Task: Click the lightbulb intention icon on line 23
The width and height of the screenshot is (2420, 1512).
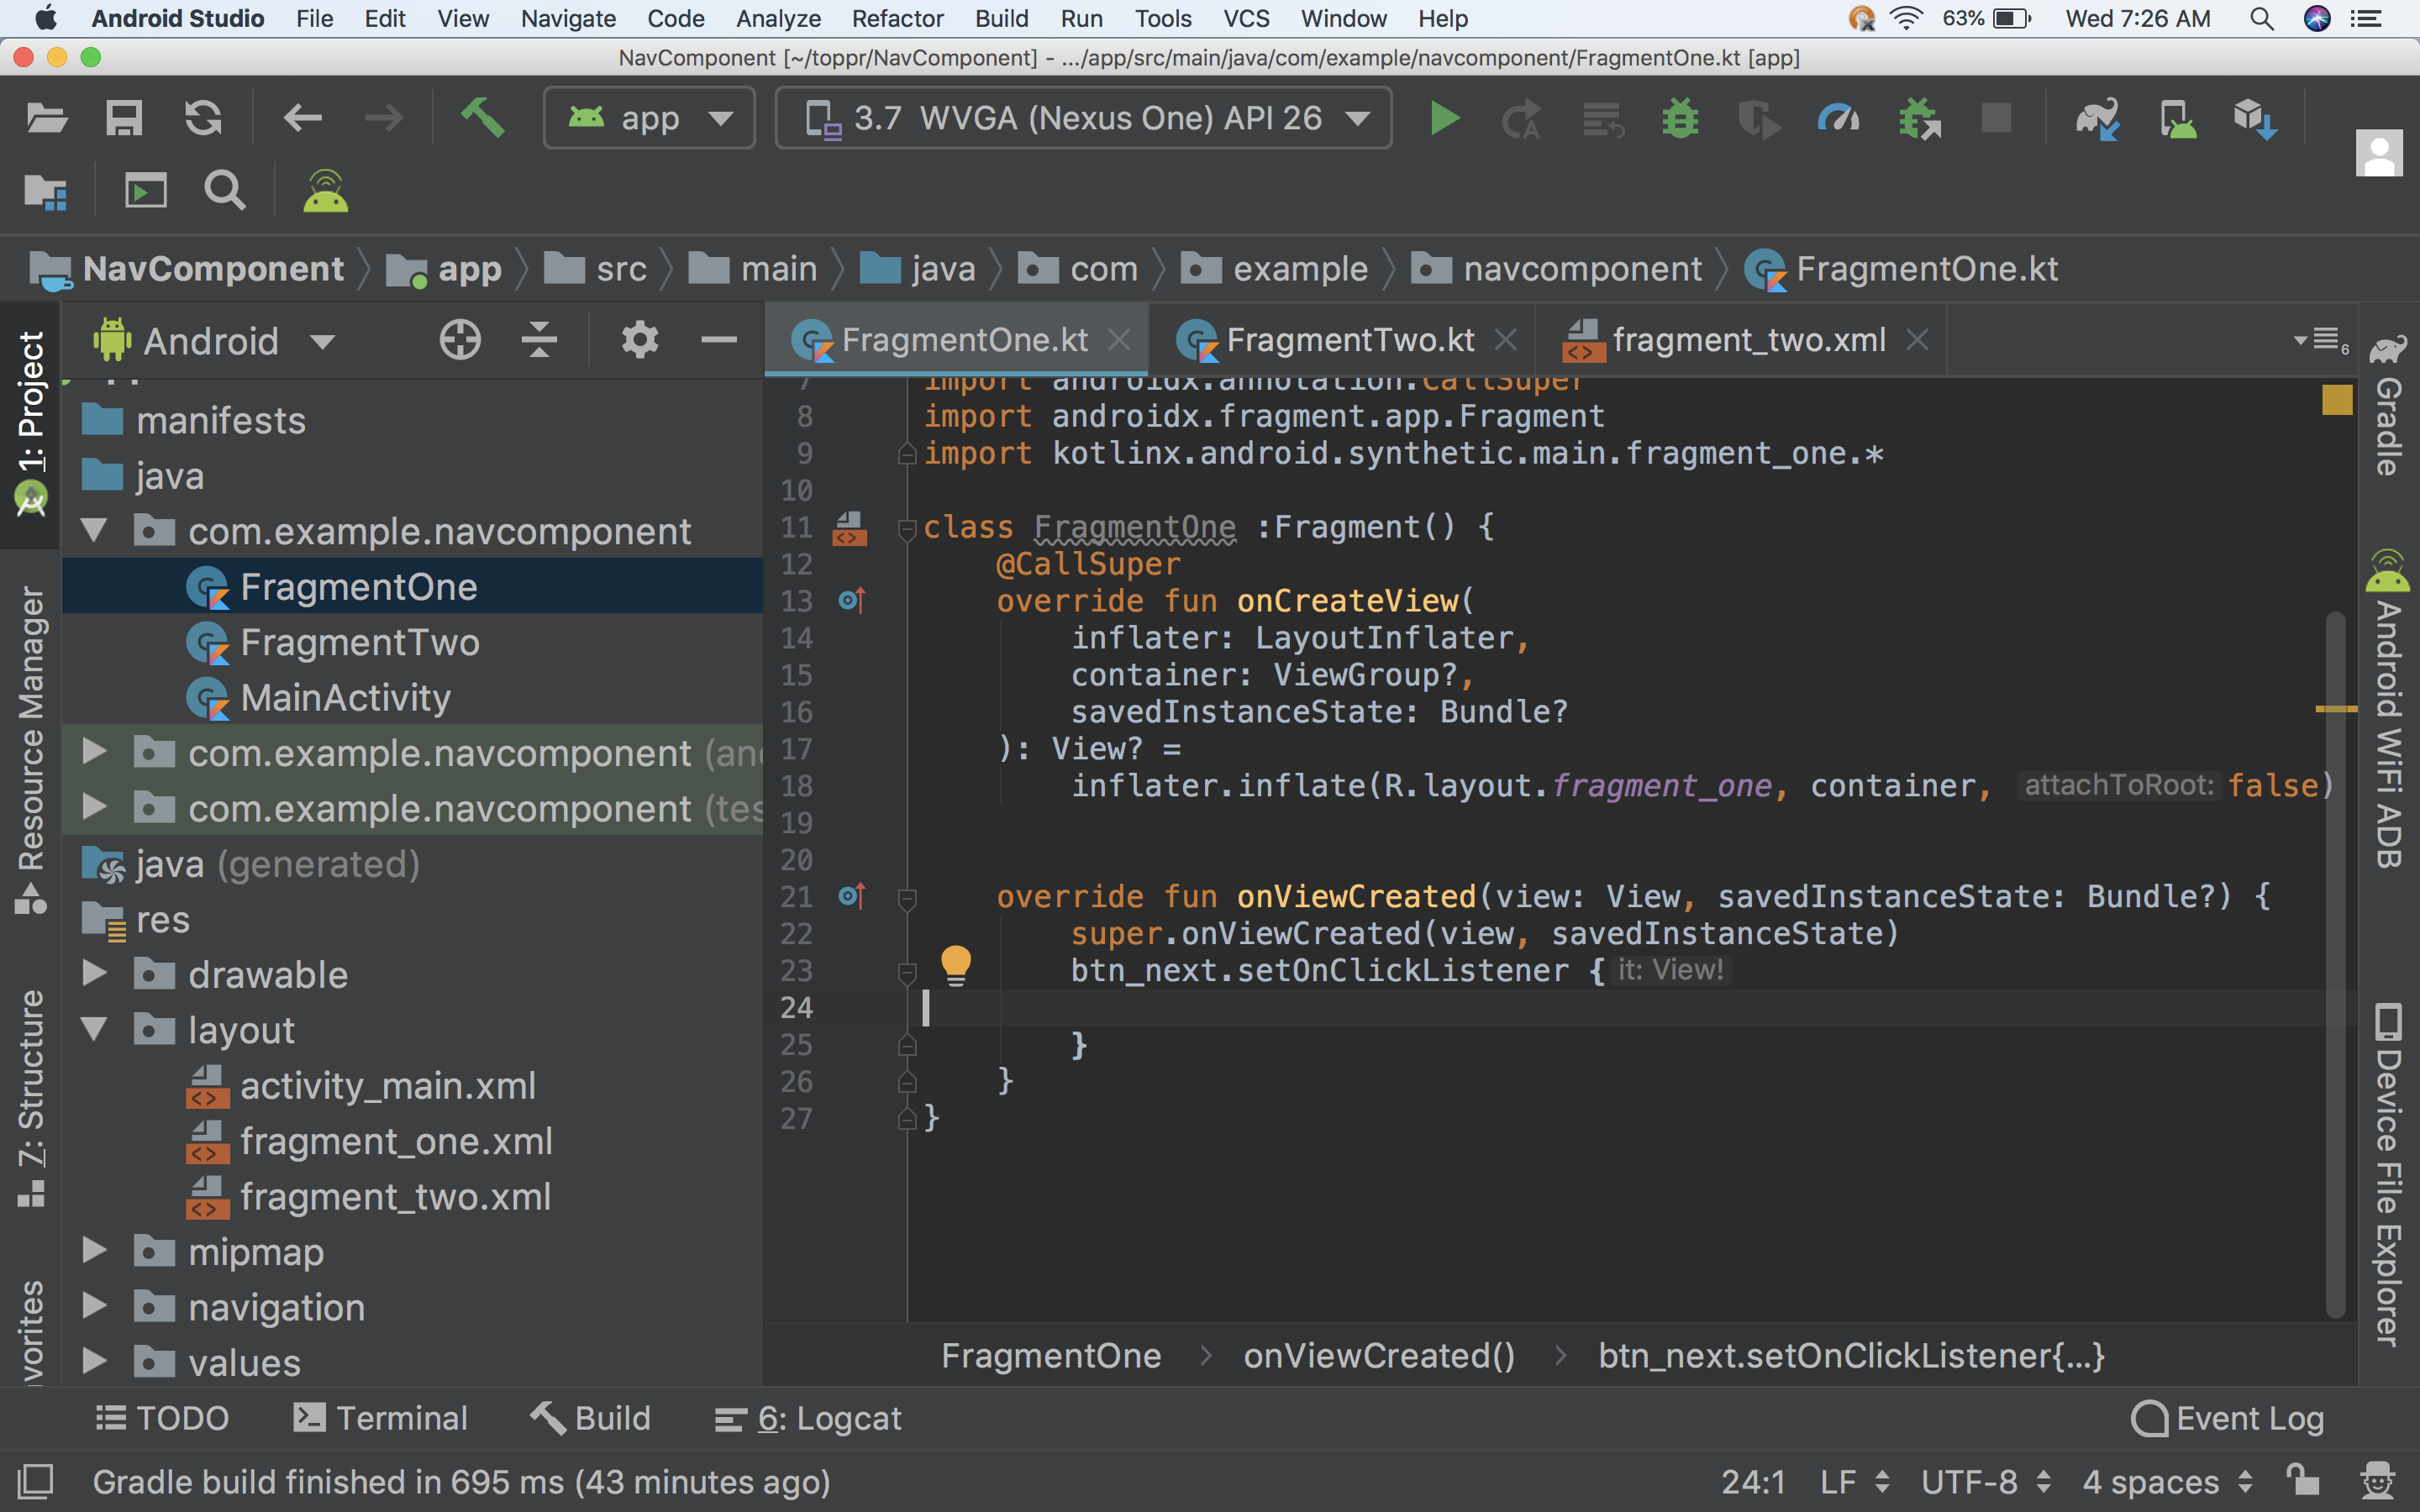Action: click(x=955, y=965)
